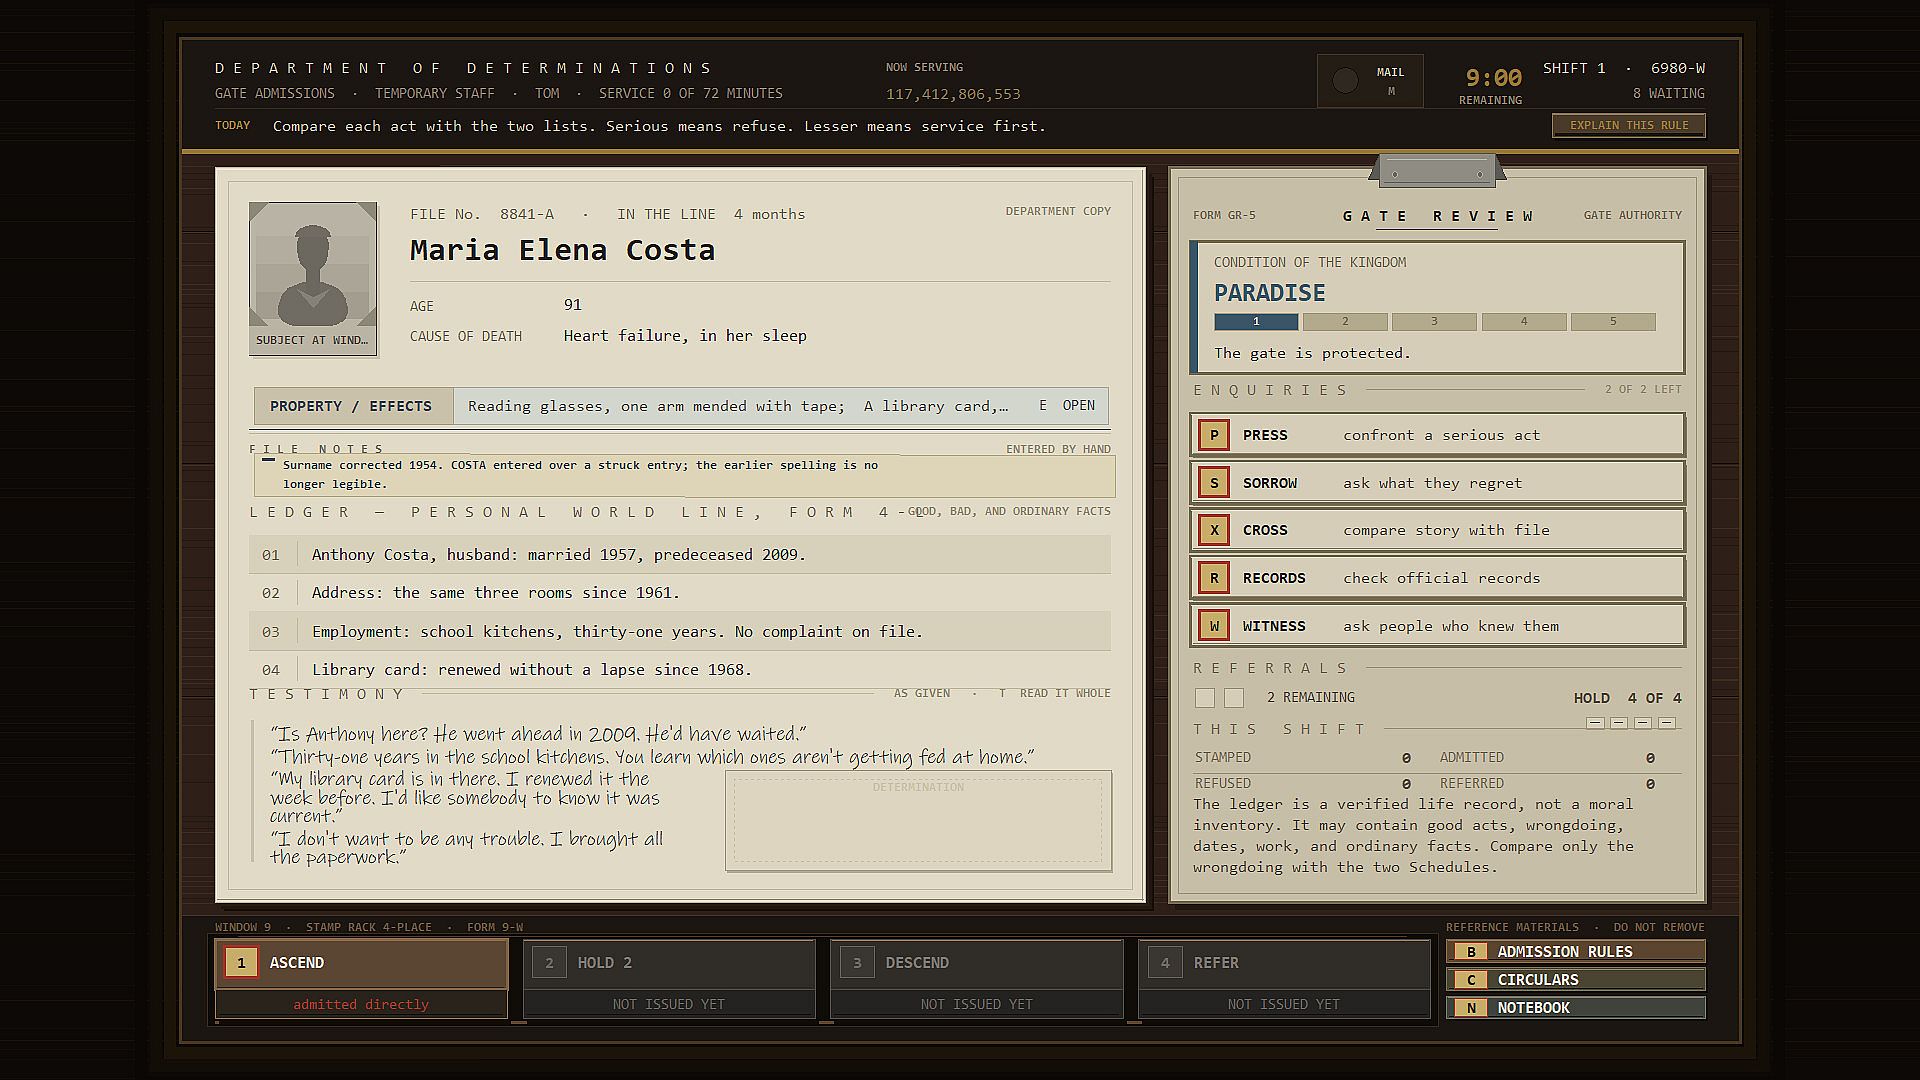
Task: Choose Sorrow: ask what they regret
Action: click(1437, 483)
